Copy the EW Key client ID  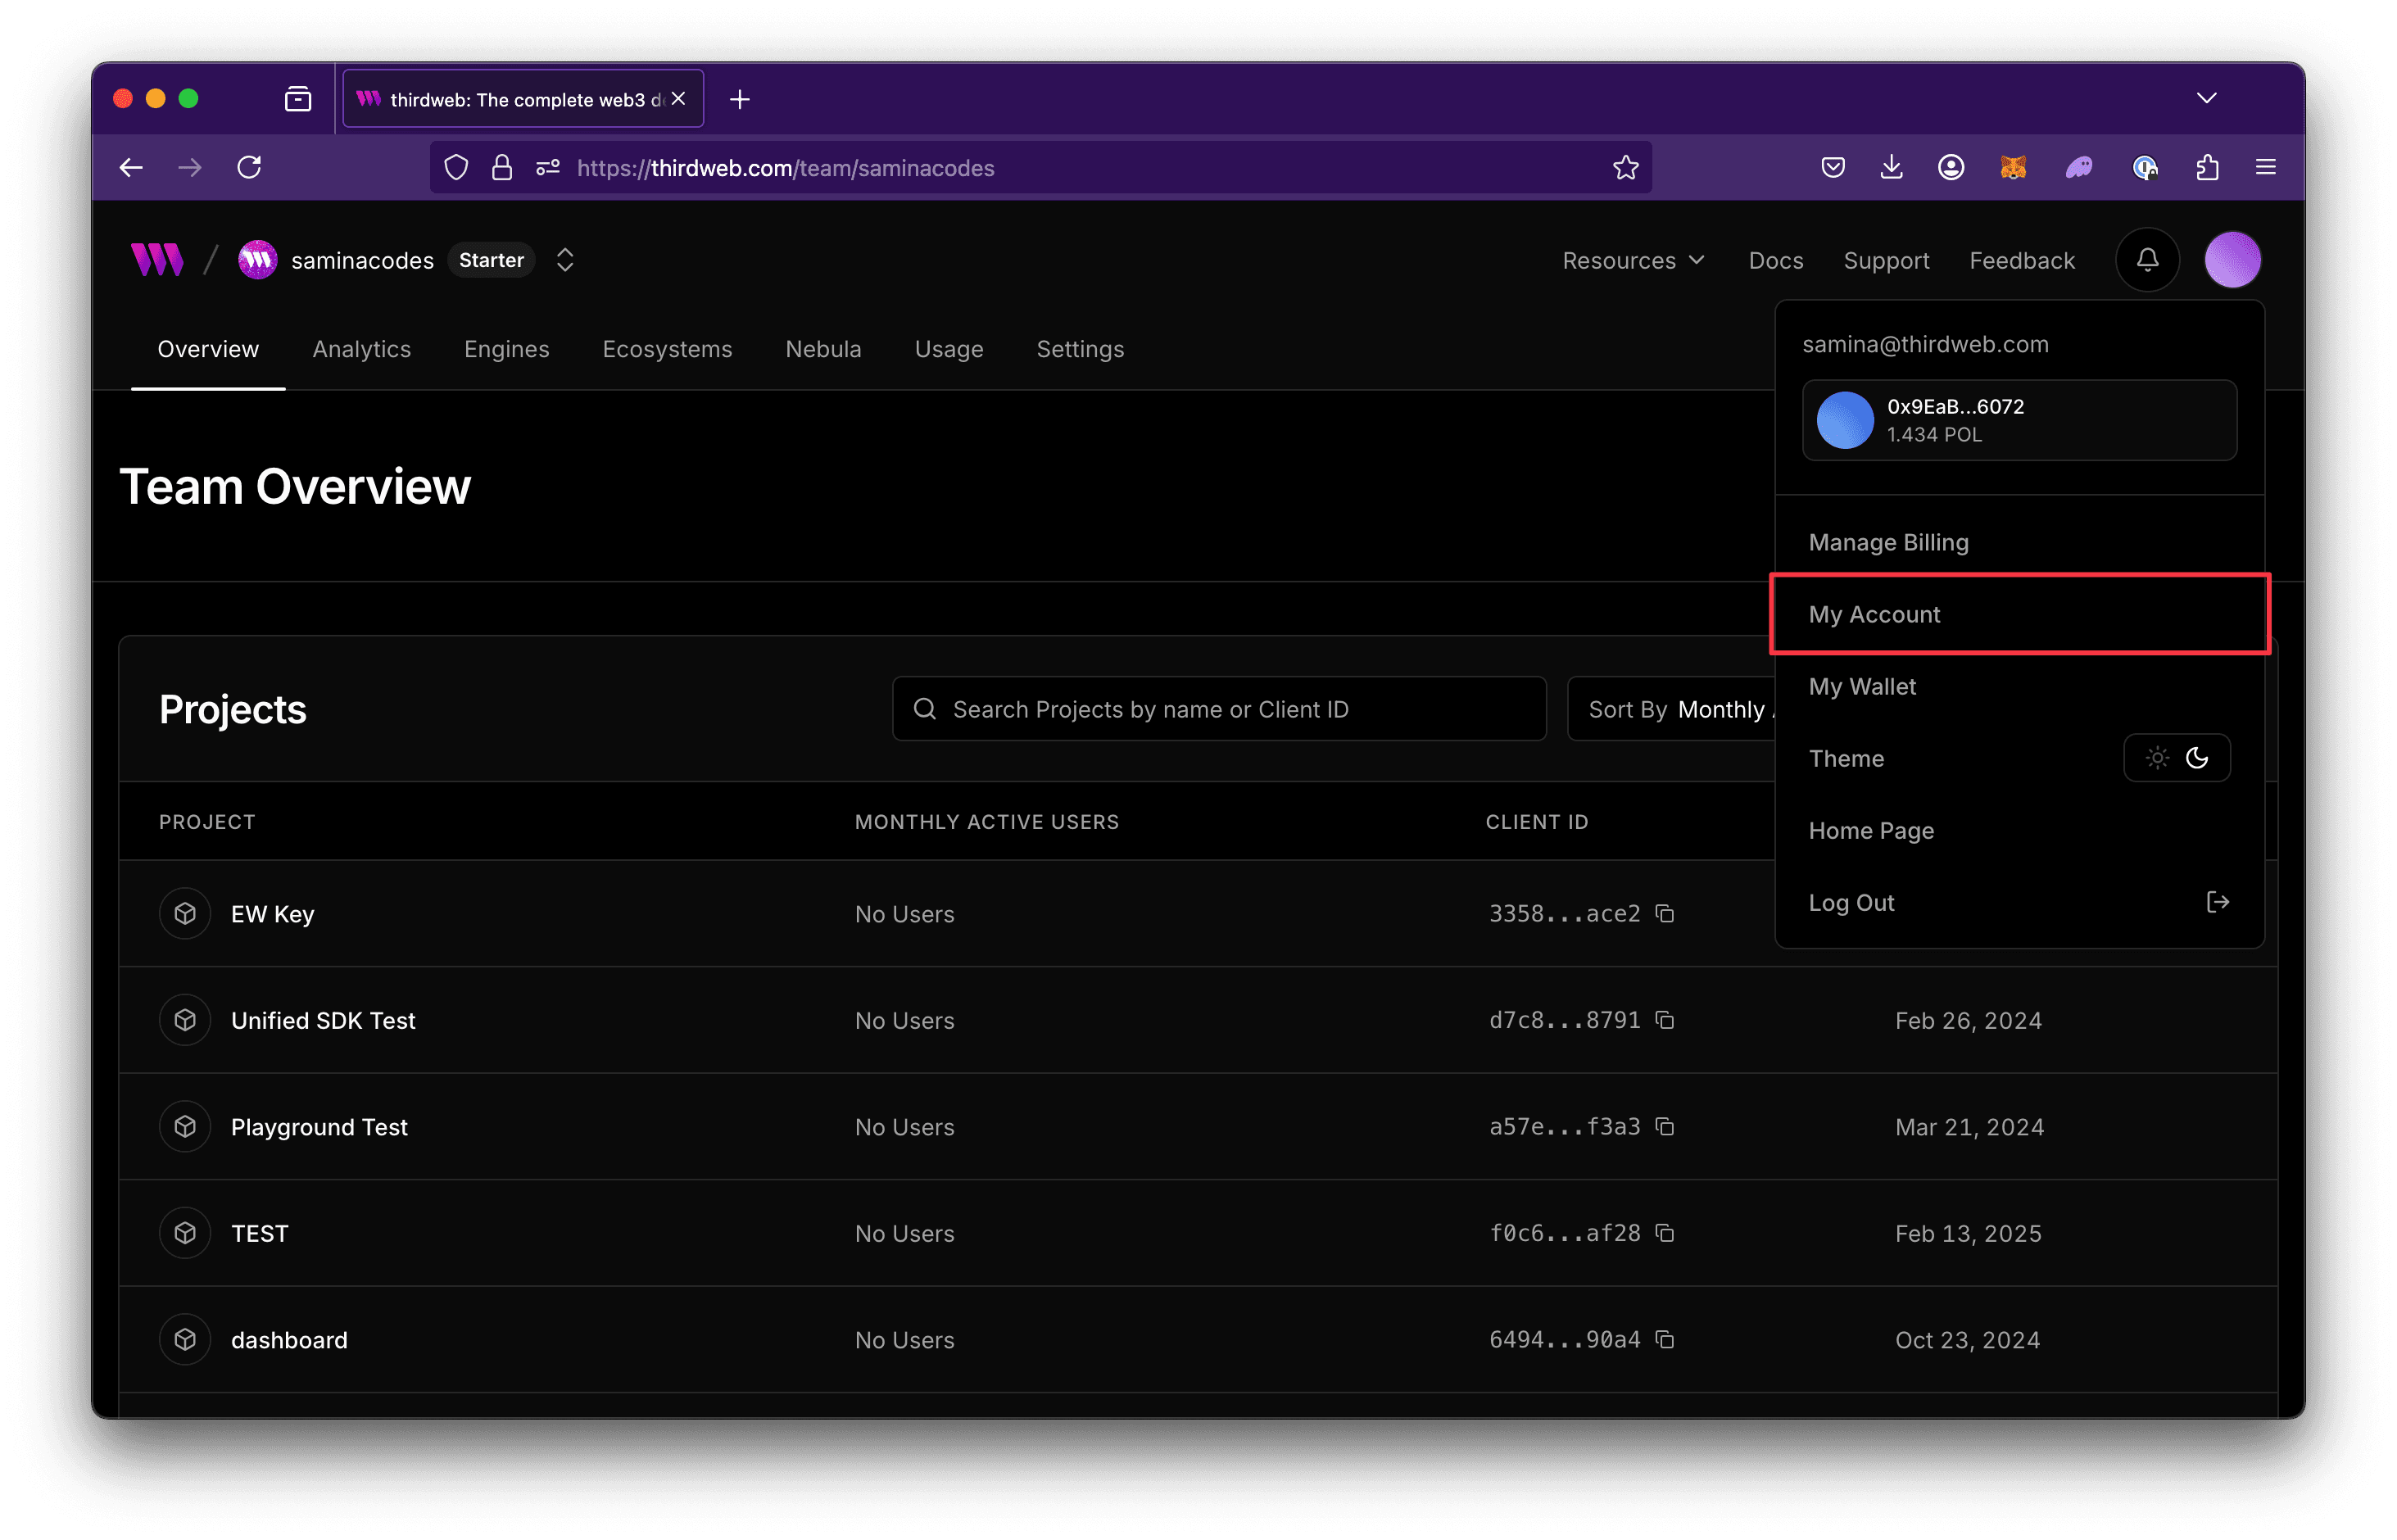click(x=1664, y=913)
